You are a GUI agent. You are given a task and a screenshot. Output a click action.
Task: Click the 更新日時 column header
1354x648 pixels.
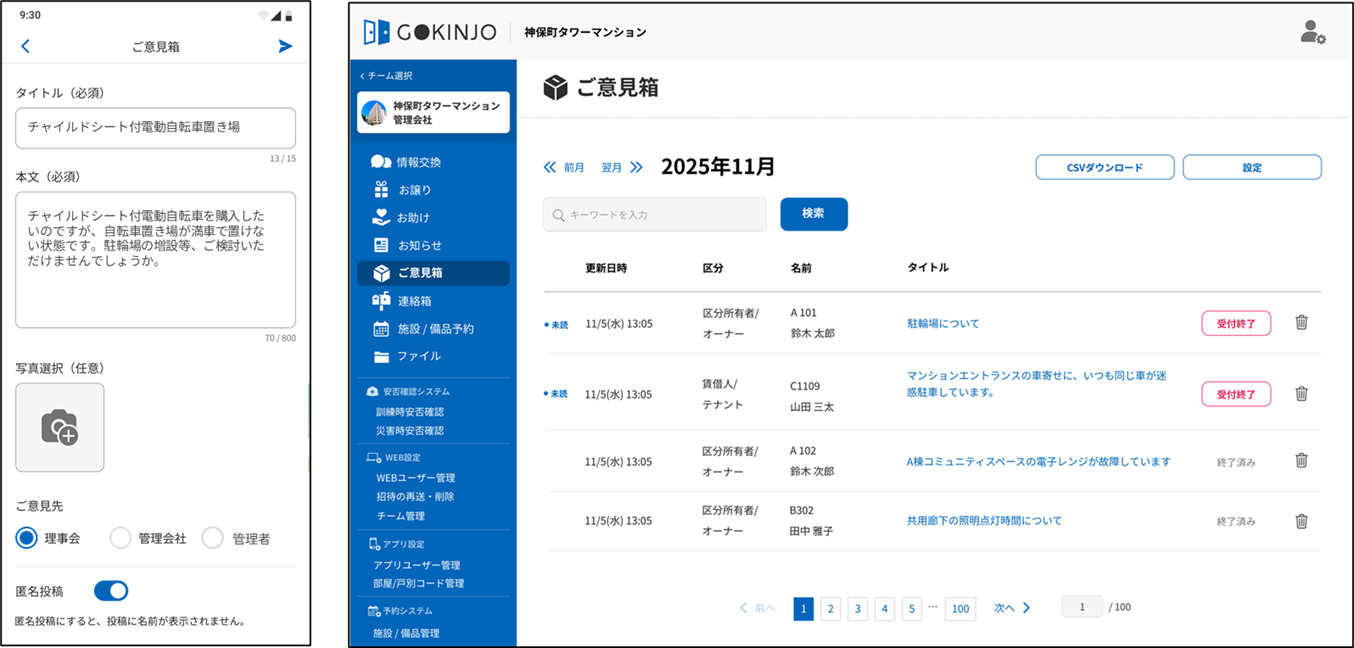click(606, 268)
